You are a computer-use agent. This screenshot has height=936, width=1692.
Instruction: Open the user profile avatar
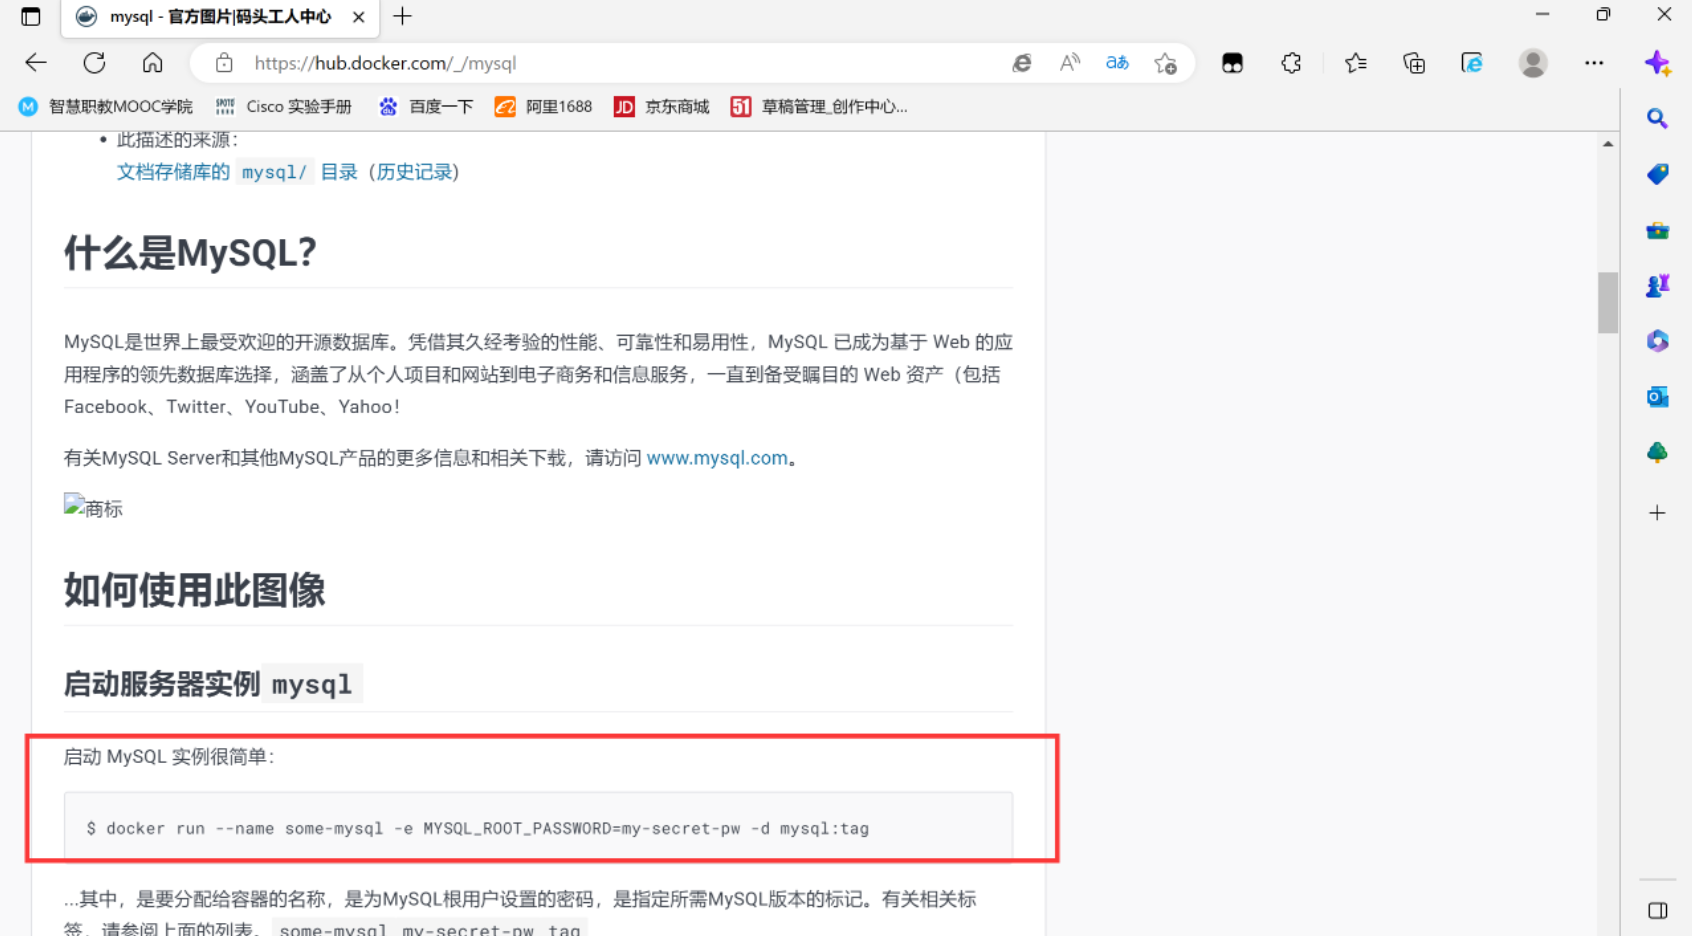(x=1533, y=63)
